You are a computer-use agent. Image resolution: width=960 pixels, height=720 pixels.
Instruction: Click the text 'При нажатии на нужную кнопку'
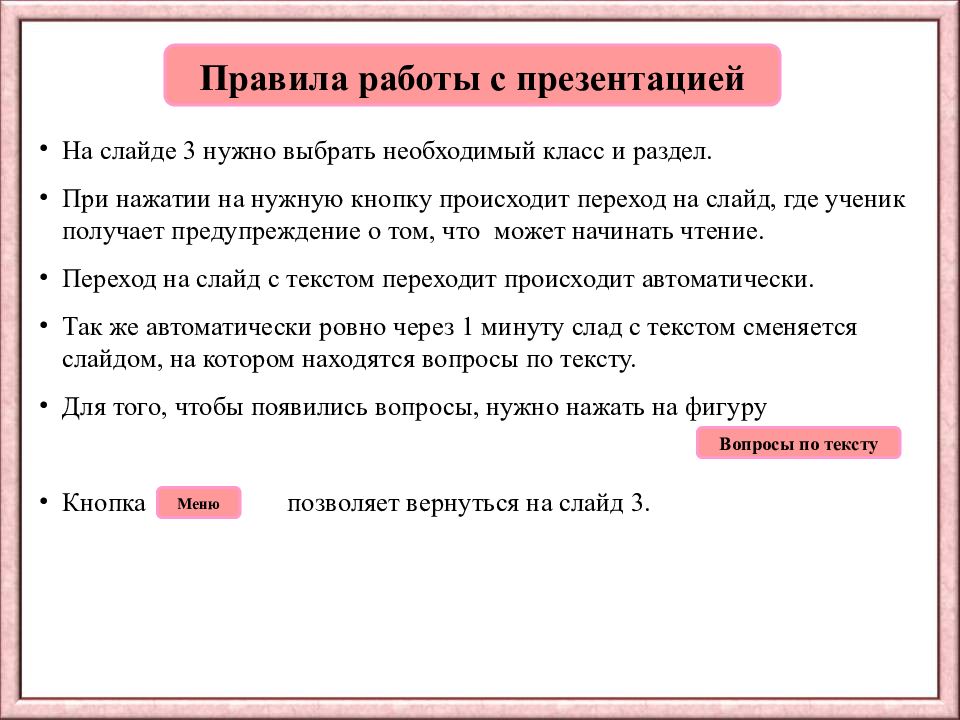247,200
